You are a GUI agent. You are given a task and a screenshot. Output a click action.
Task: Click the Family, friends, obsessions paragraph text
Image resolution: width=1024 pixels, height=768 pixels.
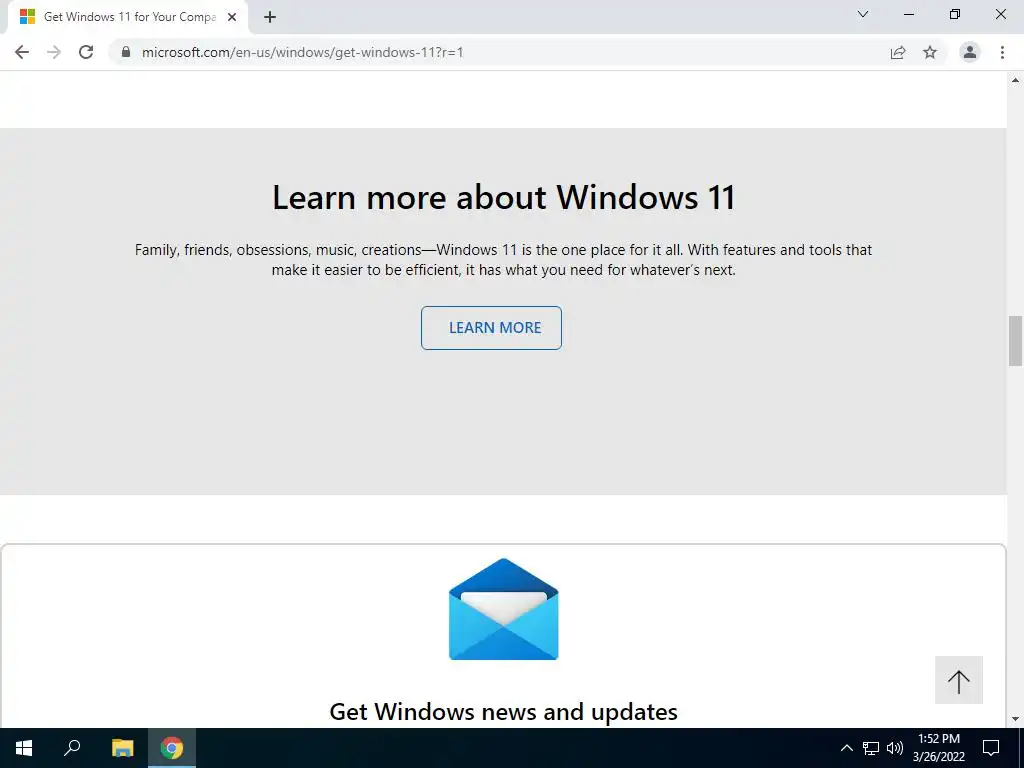pyautogui.click(x=504, y=259)
